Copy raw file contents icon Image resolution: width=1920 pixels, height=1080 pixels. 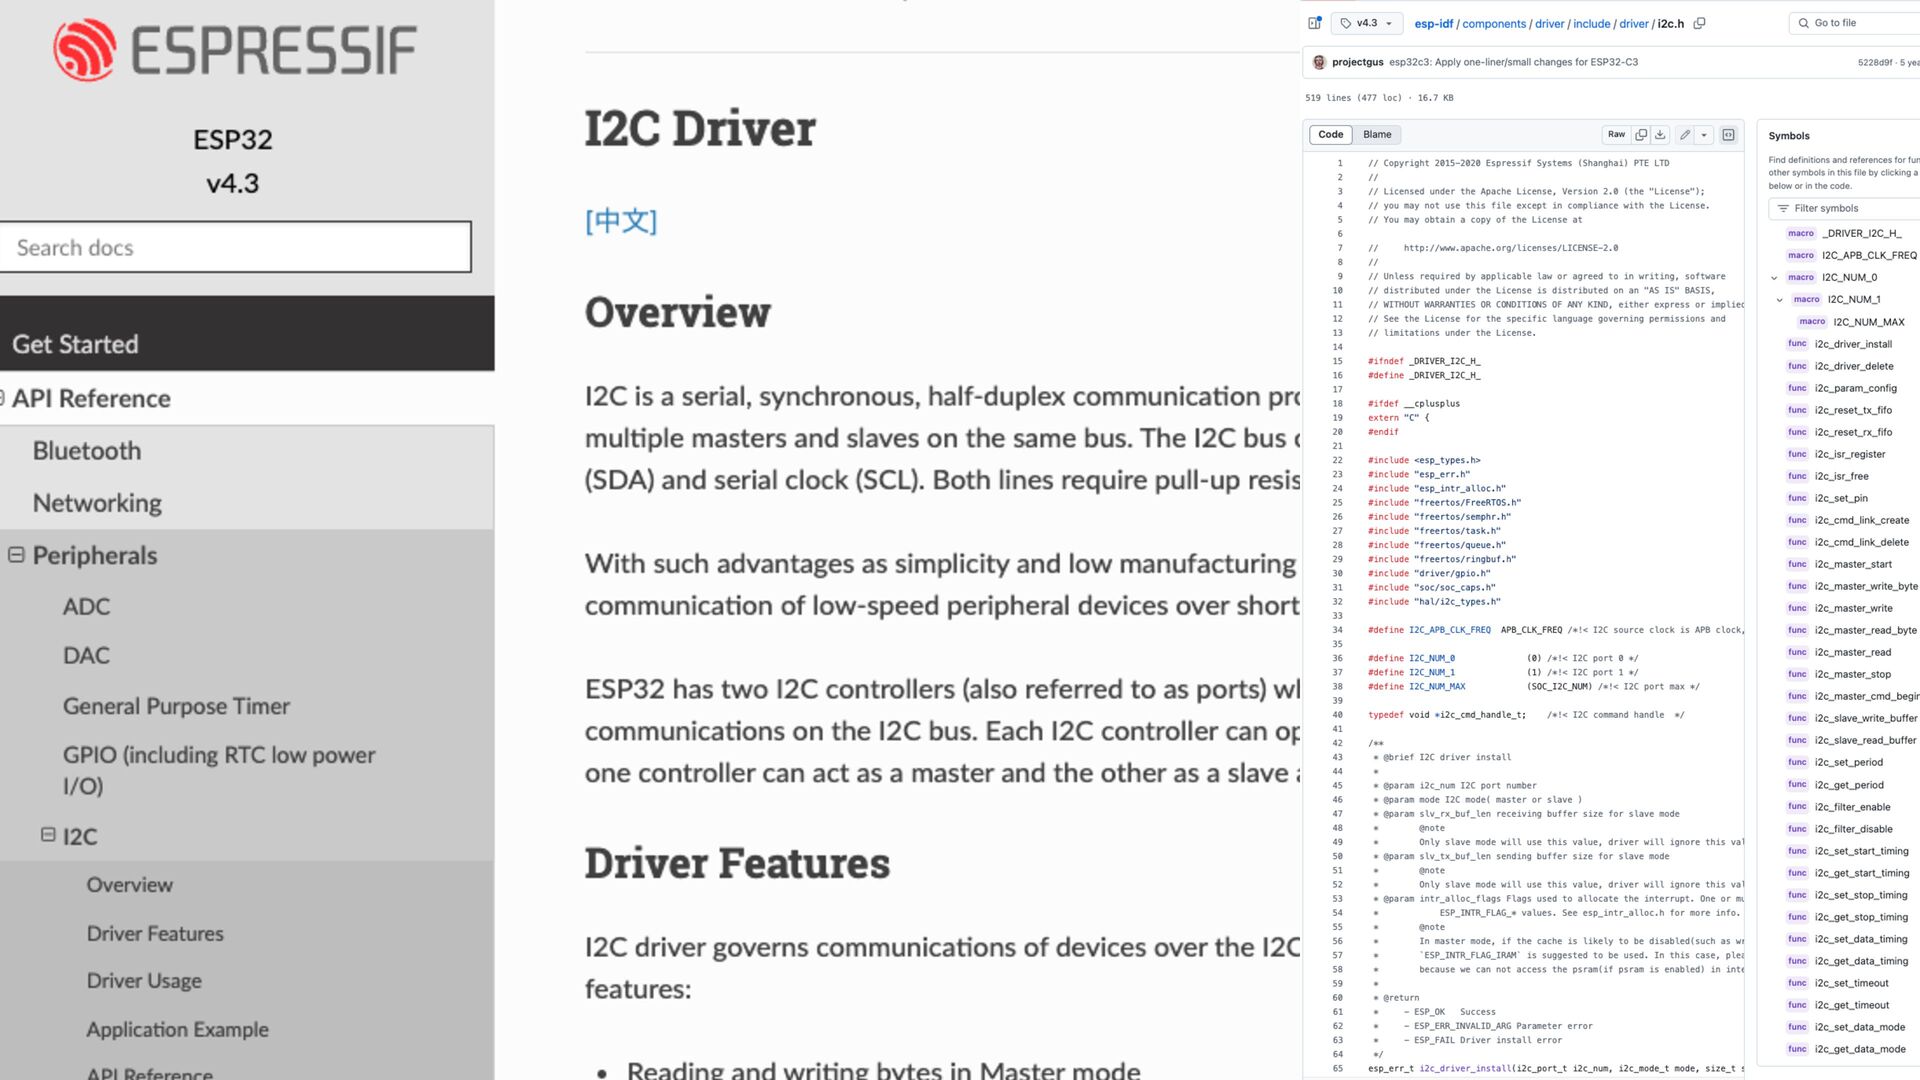point(1641,134)
